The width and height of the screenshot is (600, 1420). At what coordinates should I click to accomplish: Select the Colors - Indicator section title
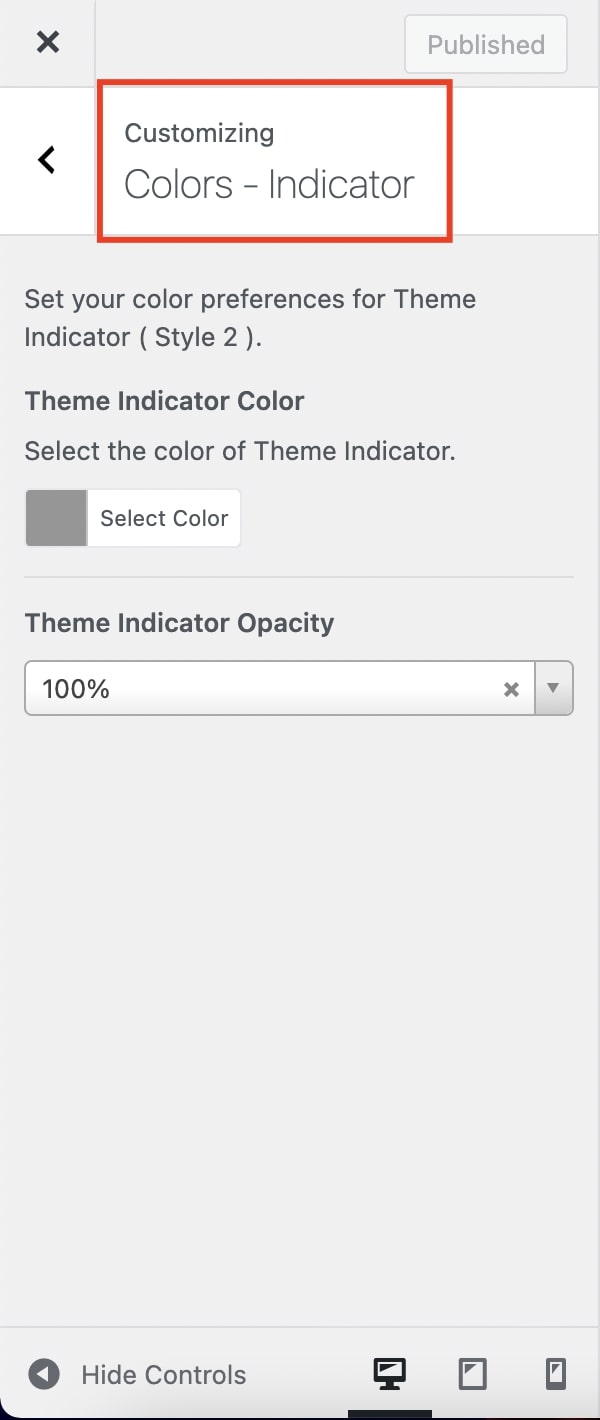[x=269, y=185]
